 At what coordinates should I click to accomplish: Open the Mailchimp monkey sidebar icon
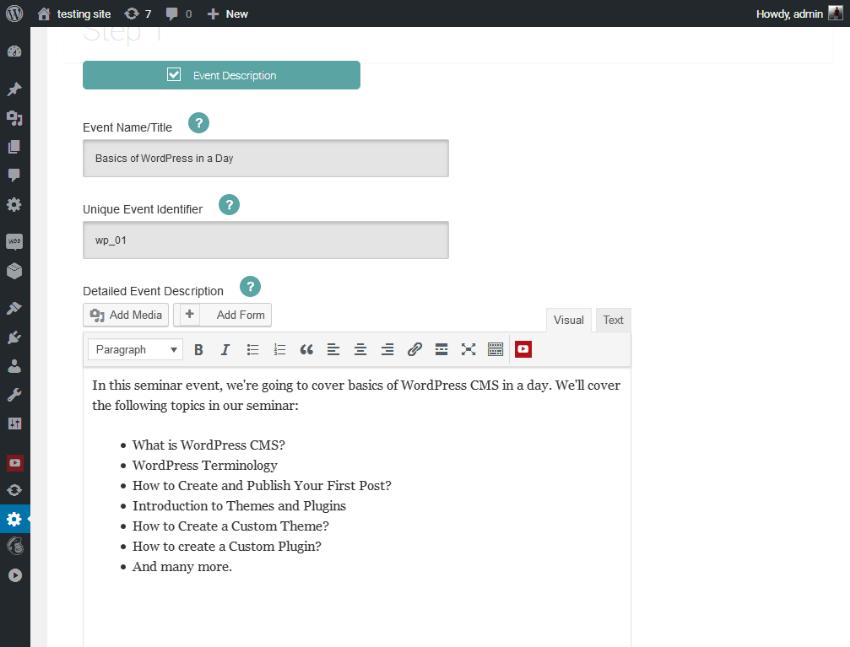click(15, 546)
